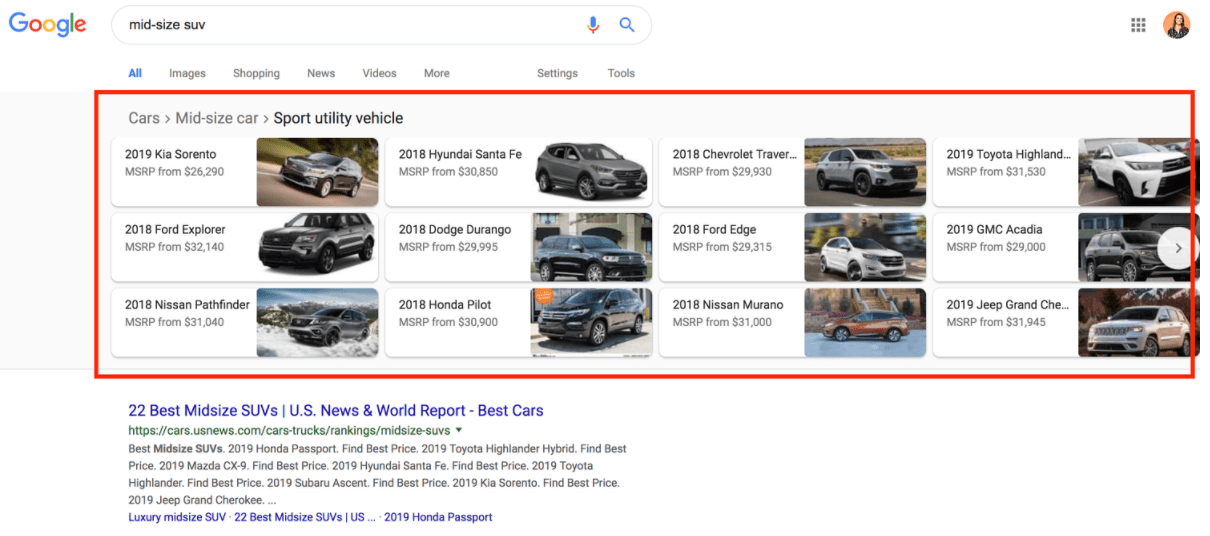
Task: Click the search box containing mid-size suv
Action: (381, 25)
